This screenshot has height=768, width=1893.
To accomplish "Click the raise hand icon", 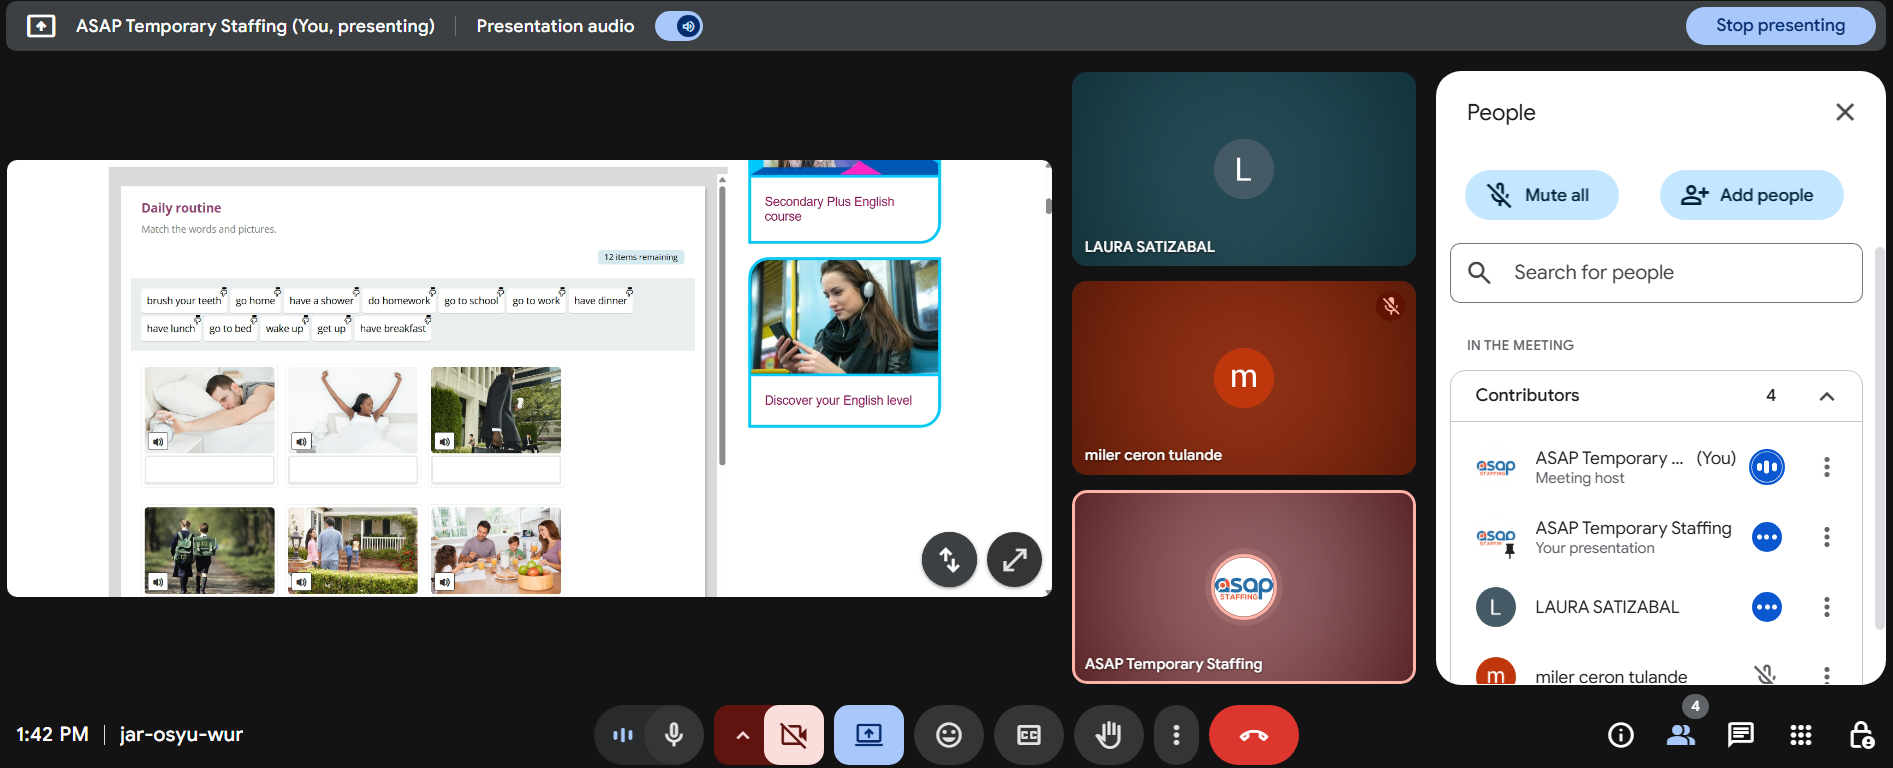I will pos(1108,735).
